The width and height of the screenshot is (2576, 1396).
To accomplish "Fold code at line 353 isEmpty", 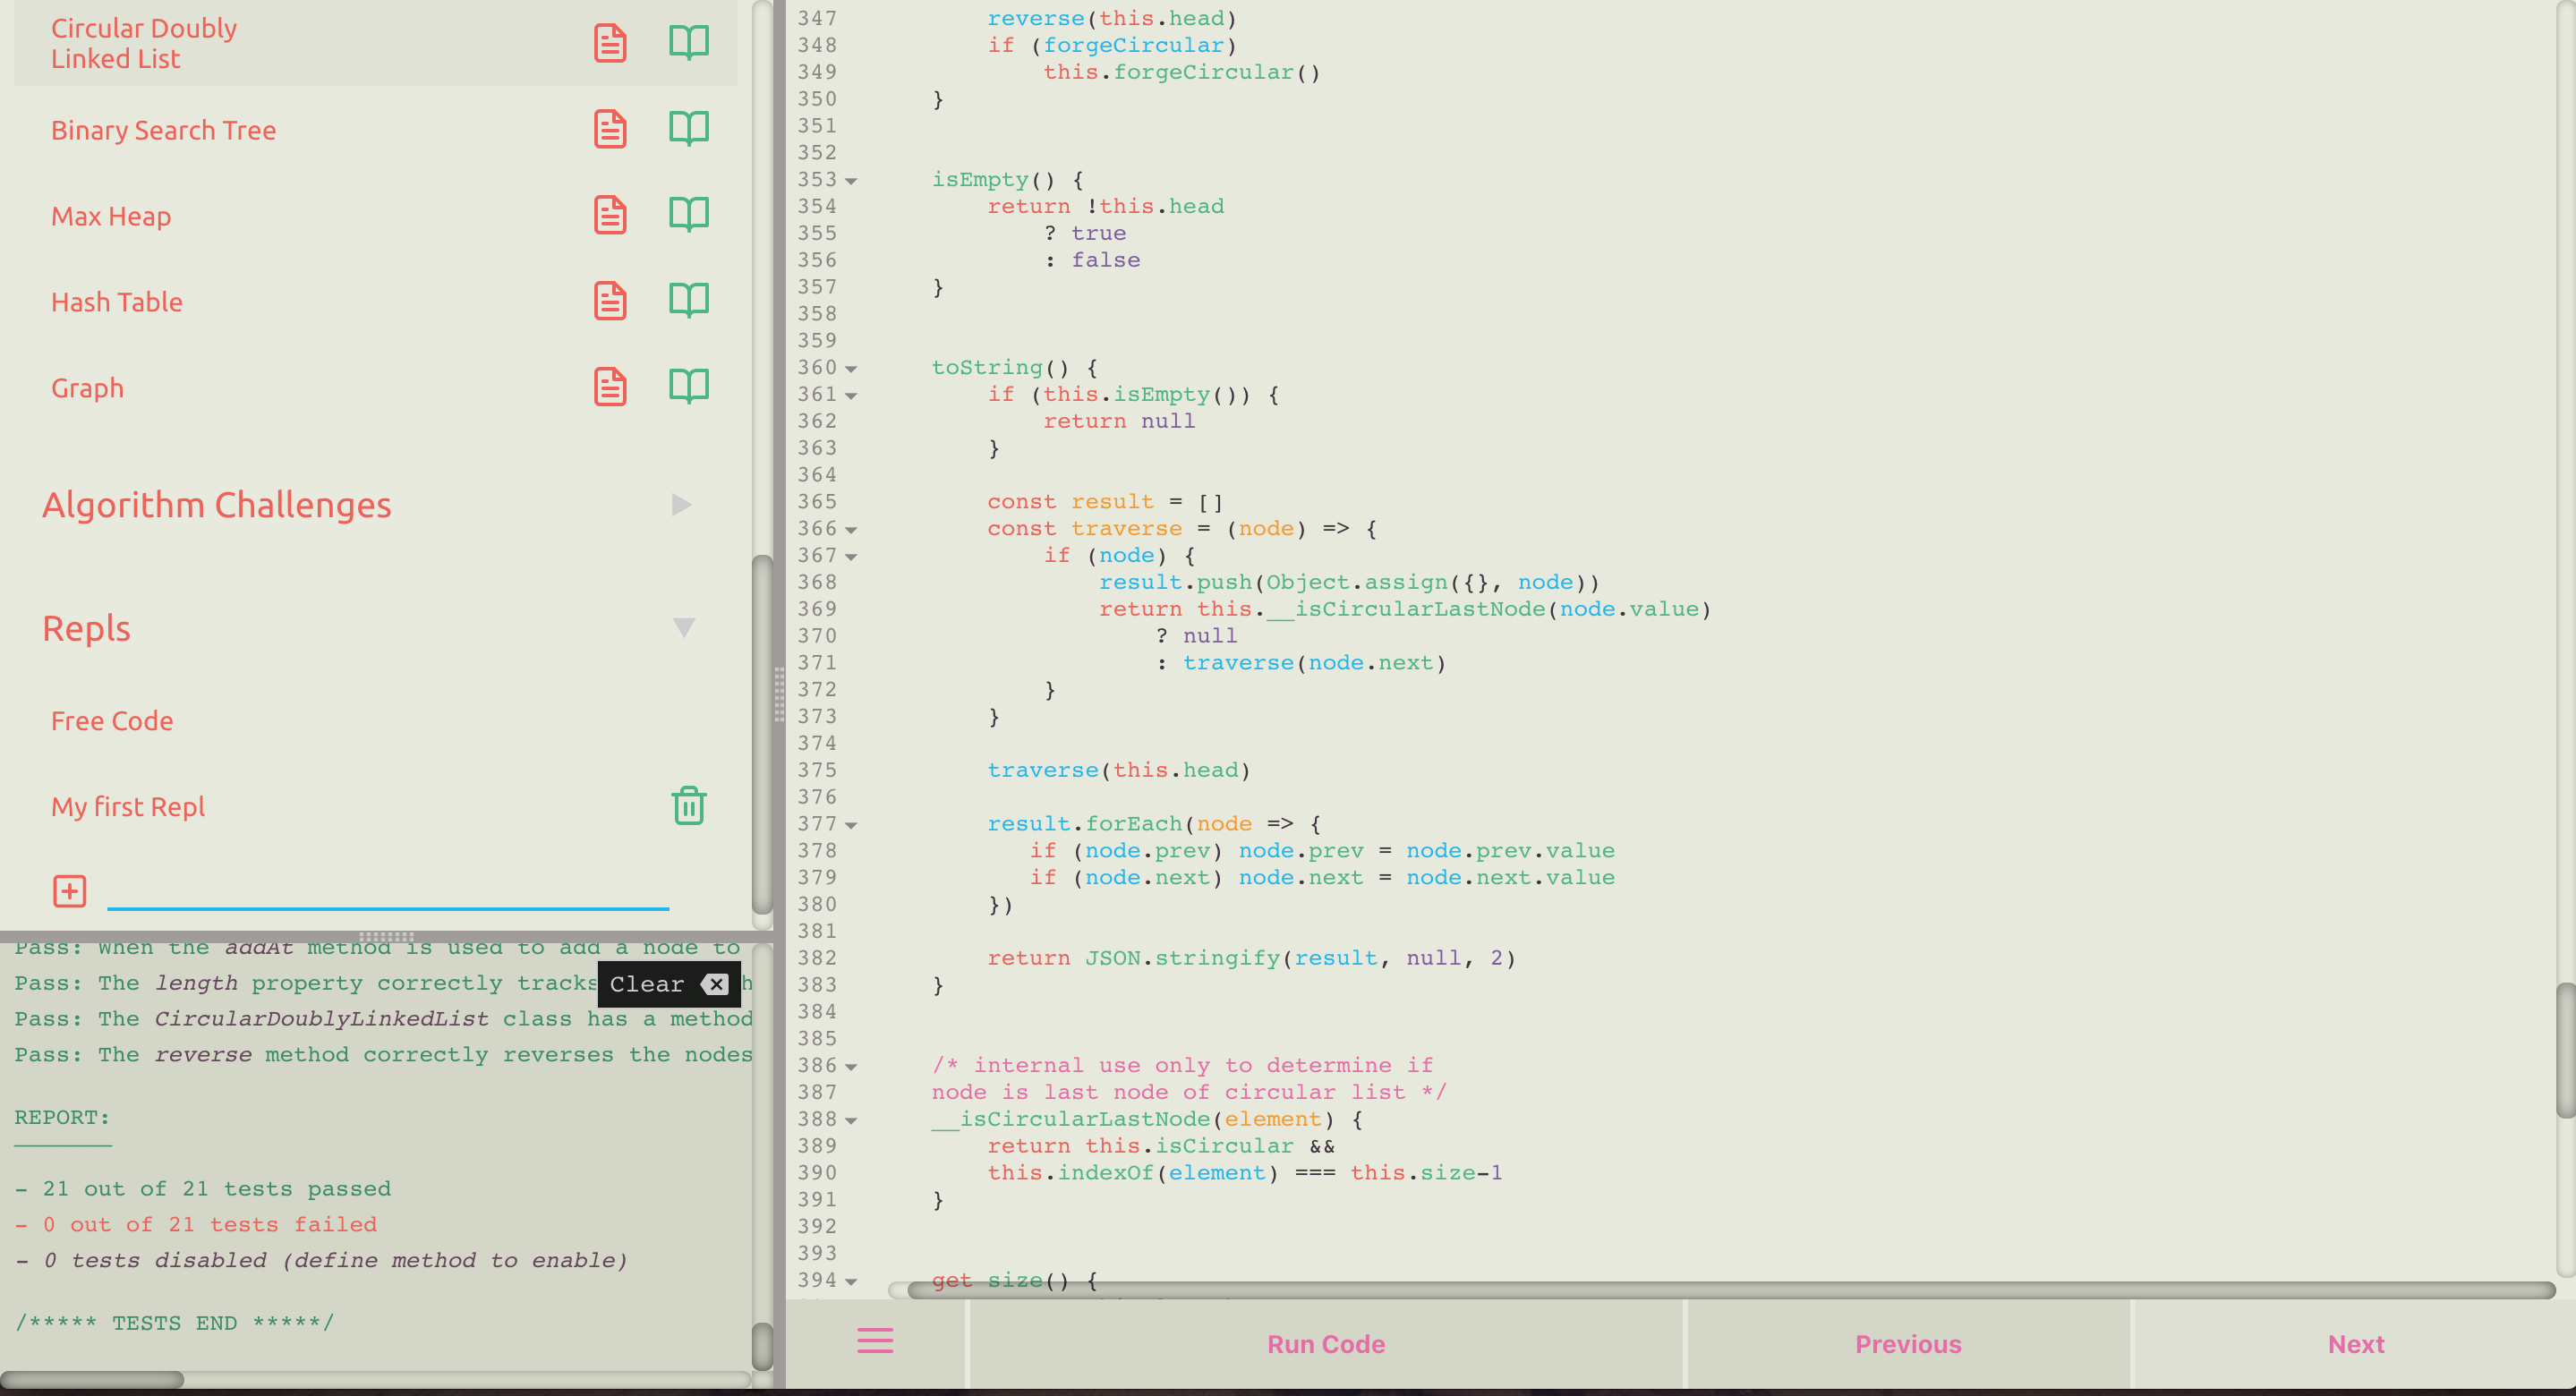I will pyautogui.click(x=851, y=182).
